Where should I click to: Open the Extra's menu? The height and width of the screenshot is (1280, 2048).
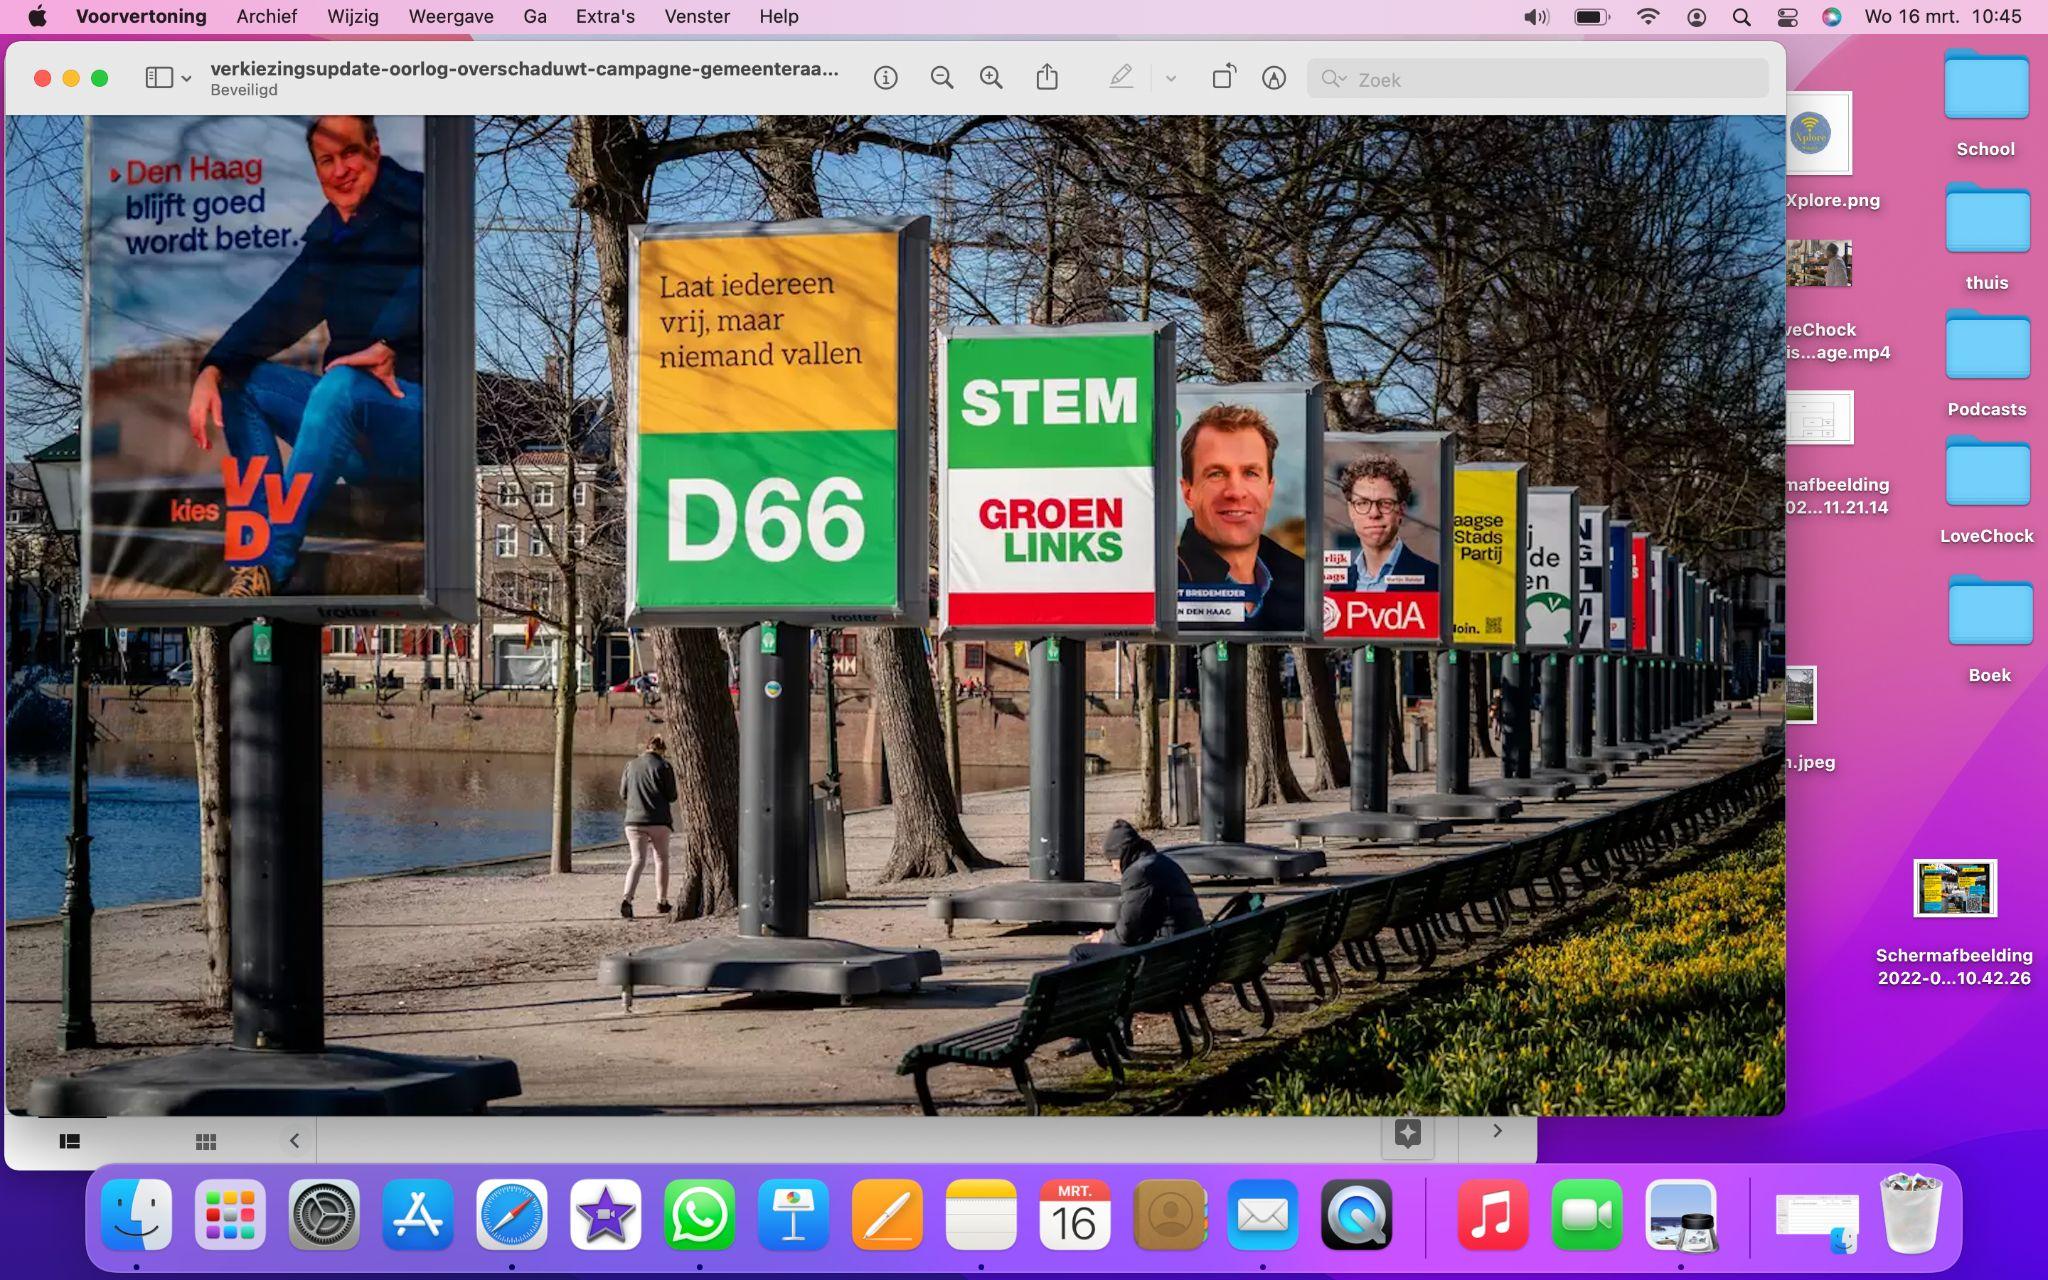click(x=605, y=16)
